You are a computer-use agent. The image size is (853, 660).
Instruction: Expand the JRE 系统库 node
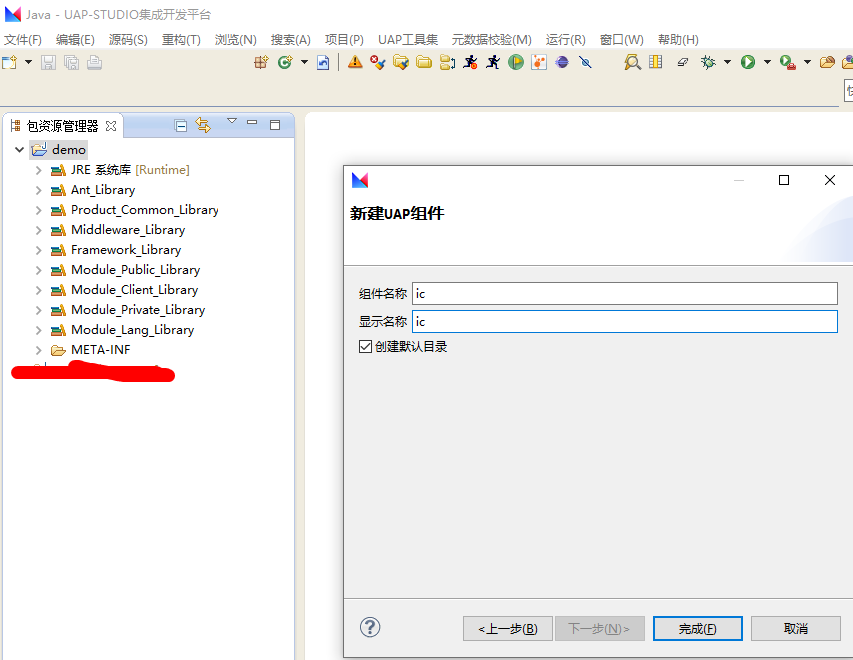point(38,170)
